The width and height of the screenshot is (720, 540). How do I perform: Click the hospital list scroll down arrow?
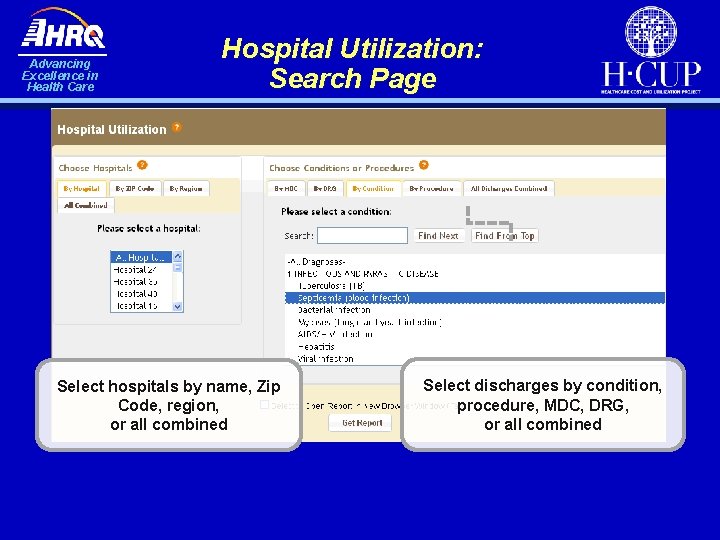click(178, 307)
